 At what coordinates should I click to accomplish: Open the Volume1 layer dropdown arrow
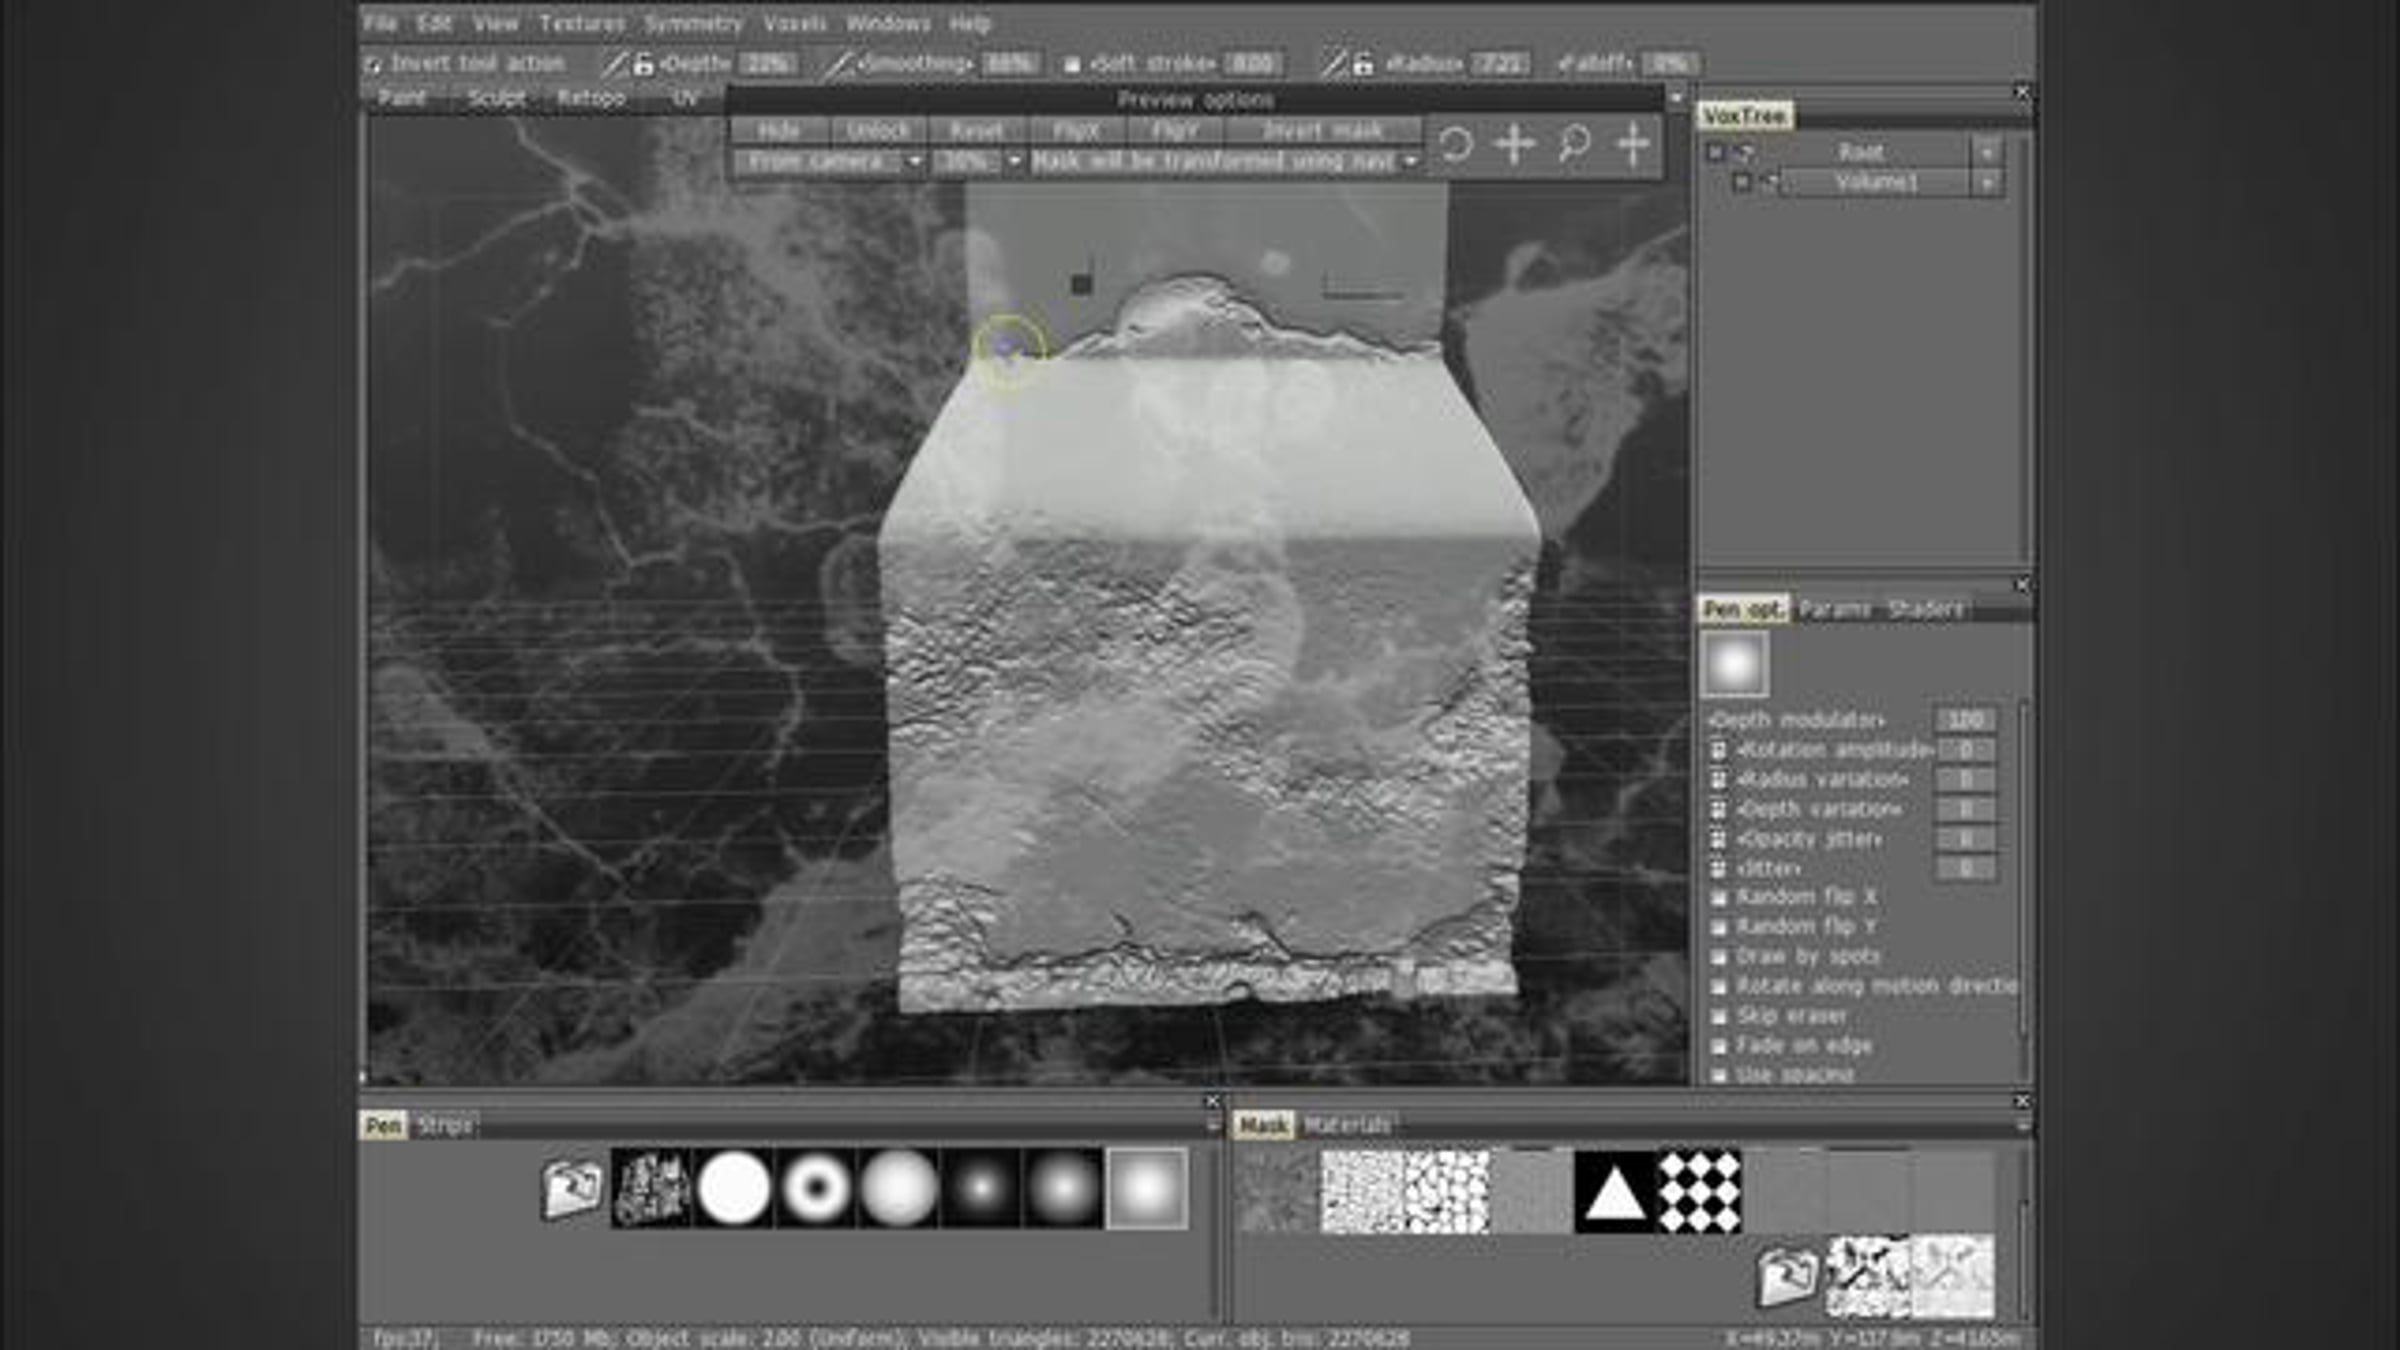click(1987, 183)
